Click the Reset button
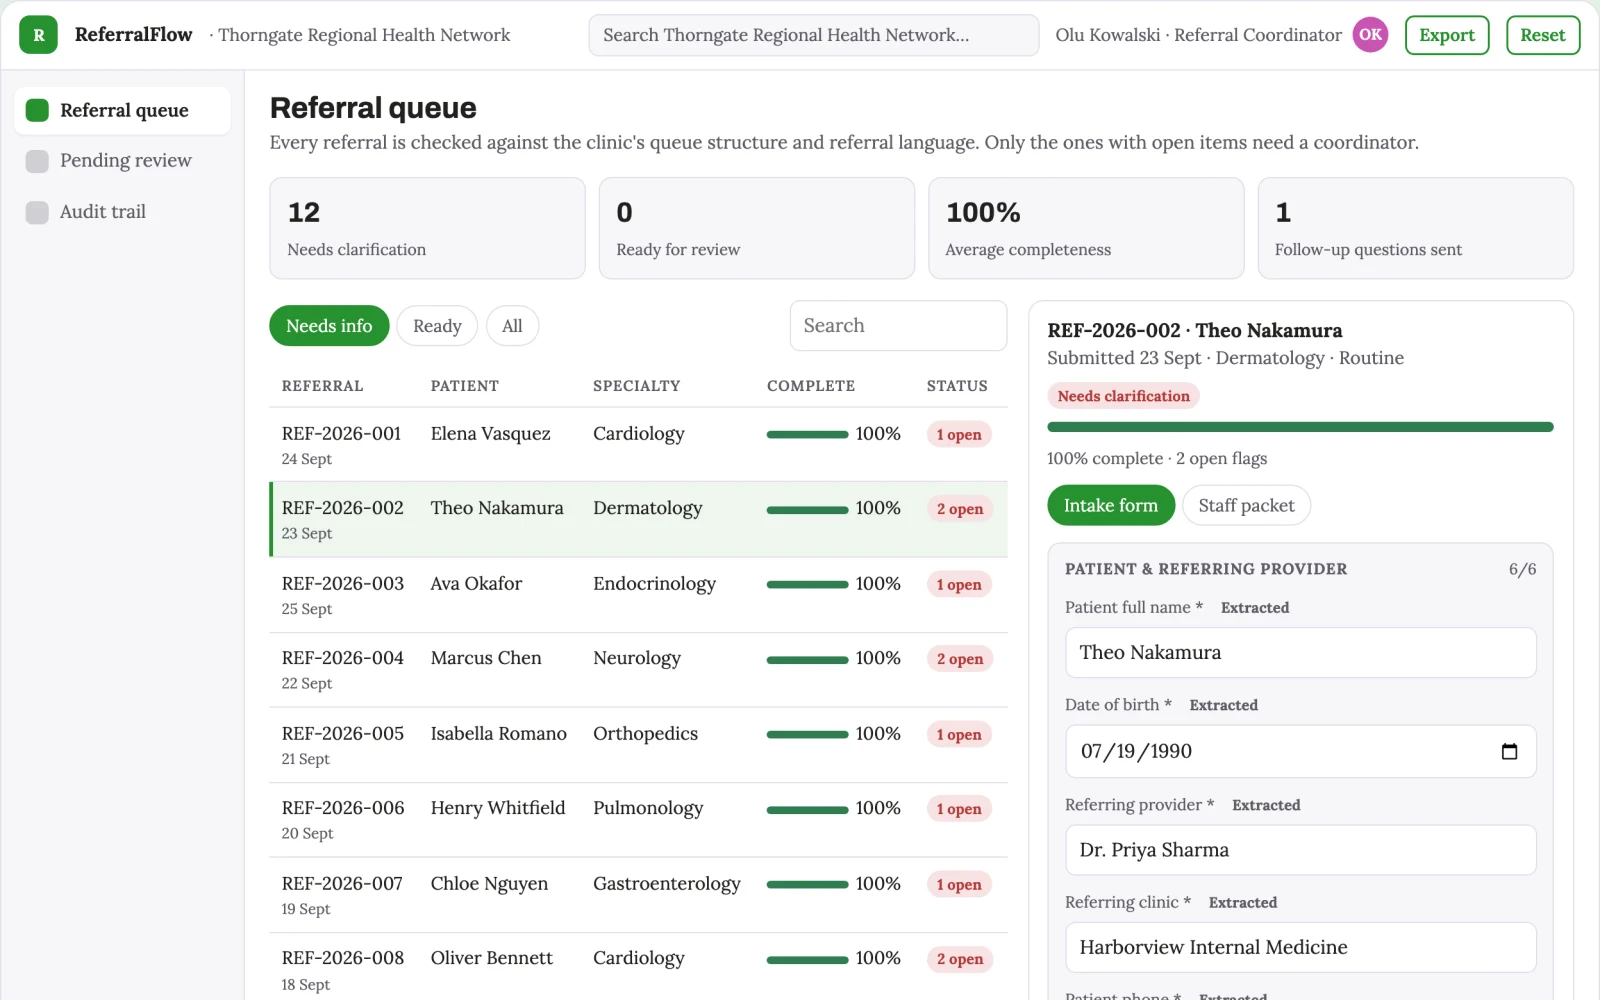Screen dimensions: 1600x1000 click(x=1543, y=35)
